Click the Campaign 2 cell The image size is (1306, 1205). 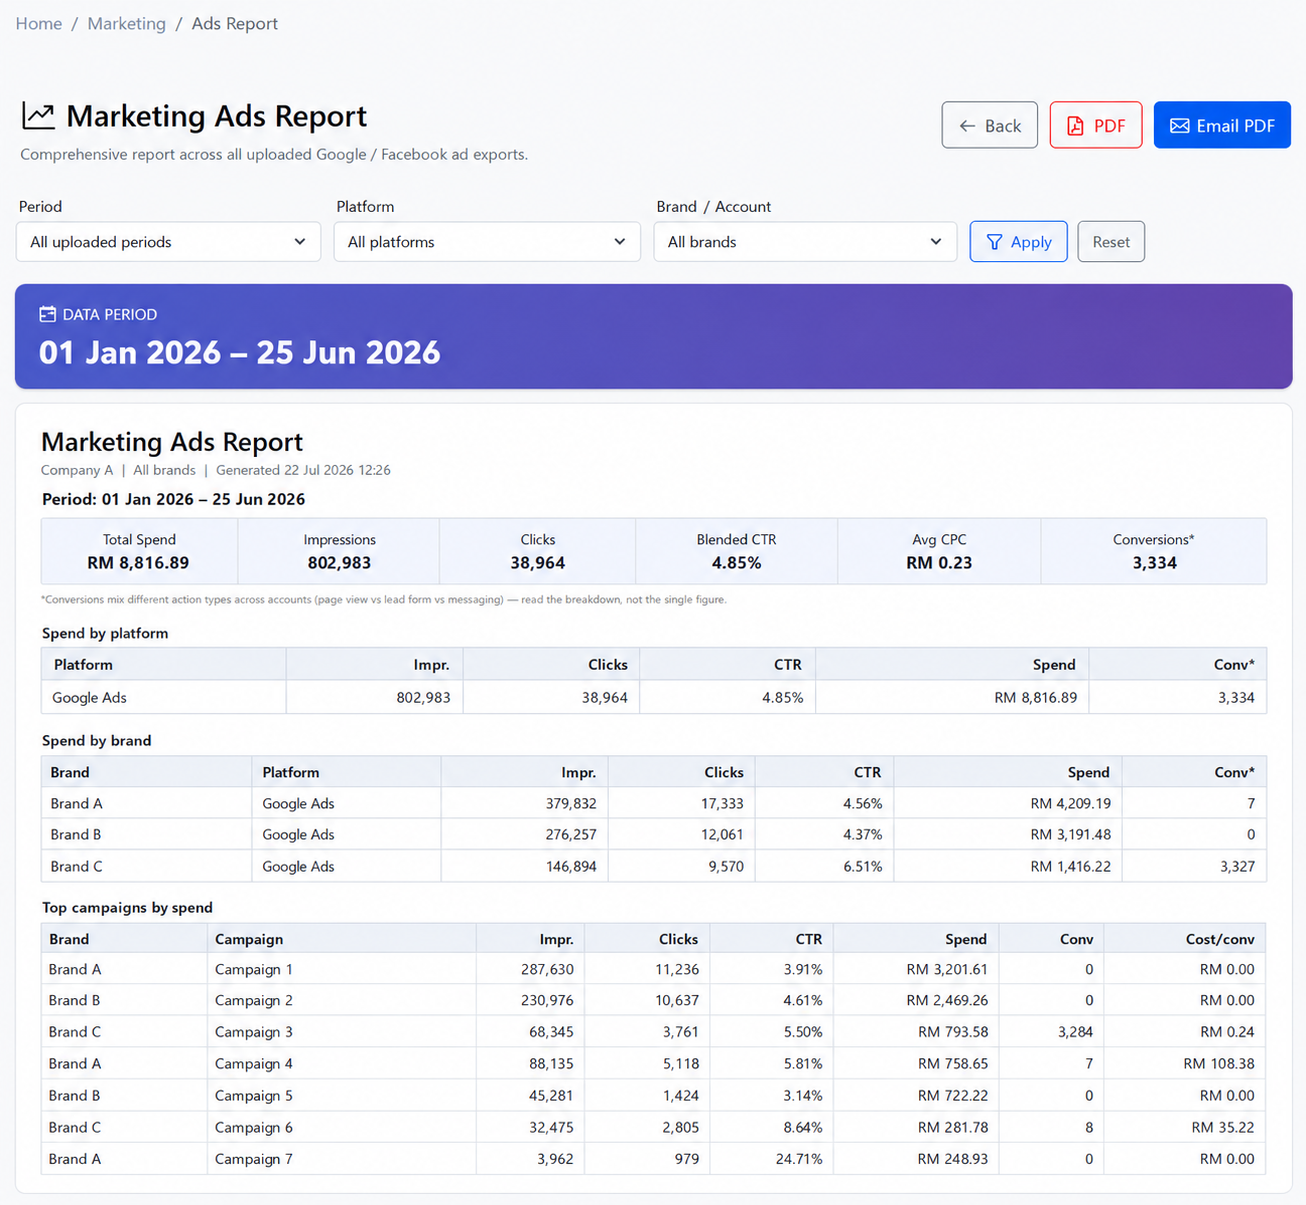click(x=341, y=1000)
